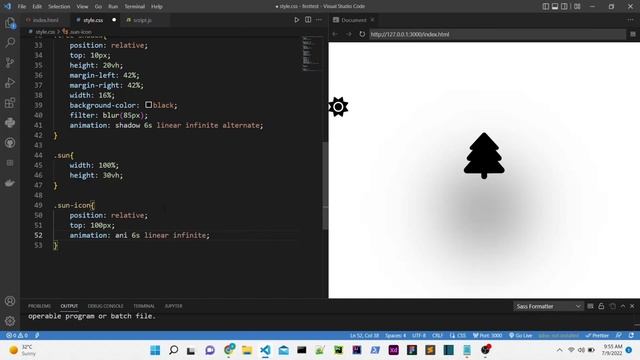Open the Terminal menu
Screen dimensions: 640x360
[135, 7]
